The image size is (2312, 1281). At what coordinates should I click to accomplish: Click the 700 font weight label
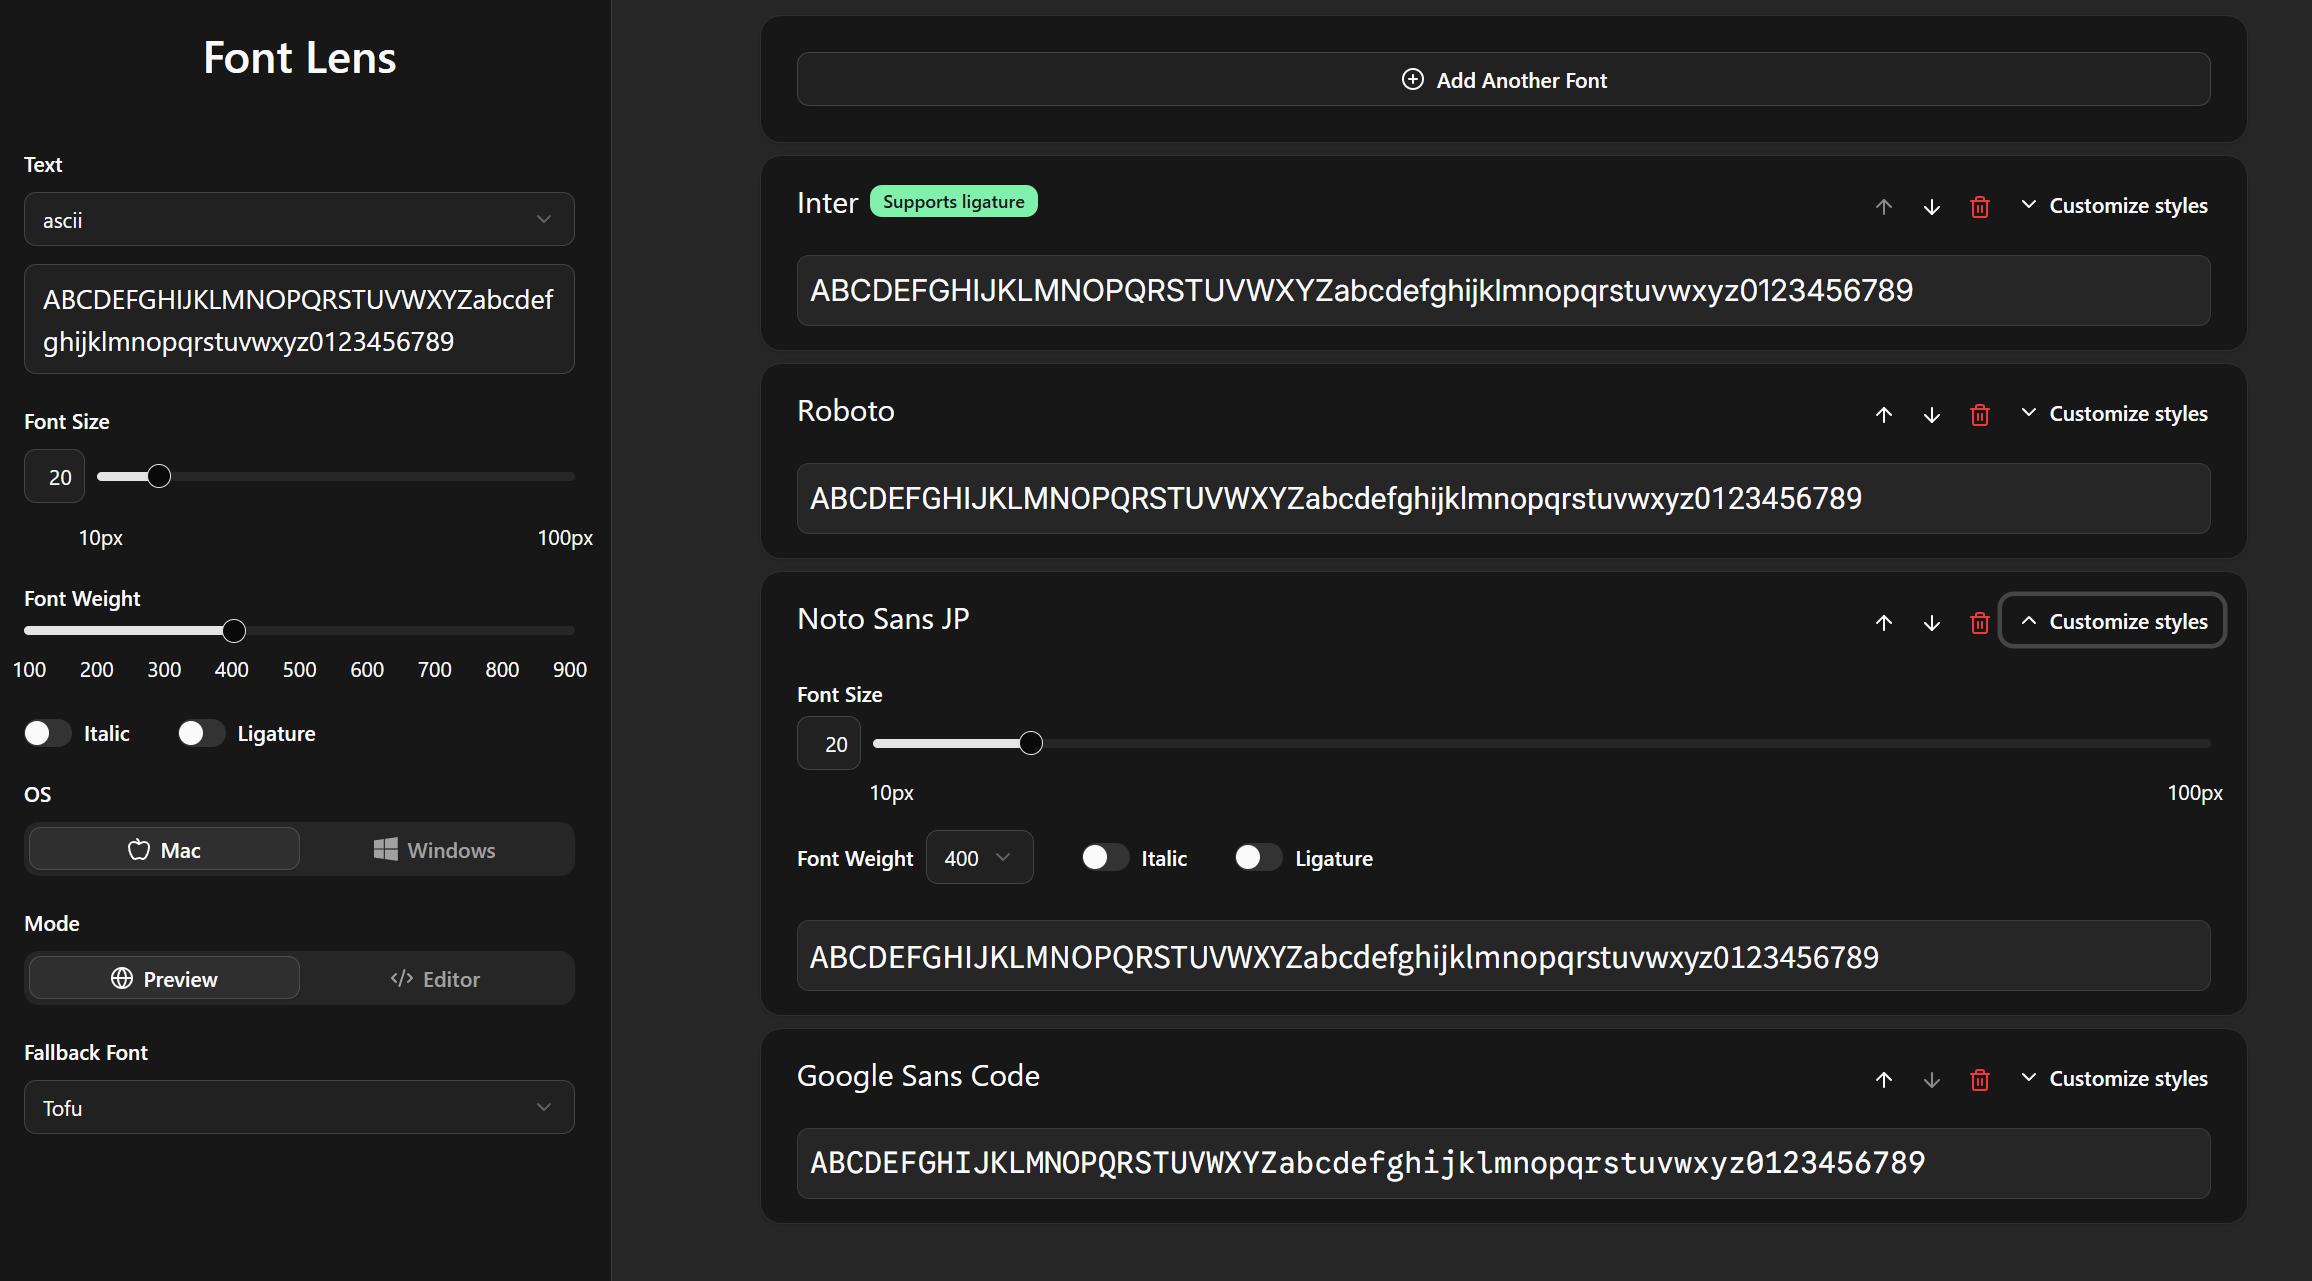point(434,669)
